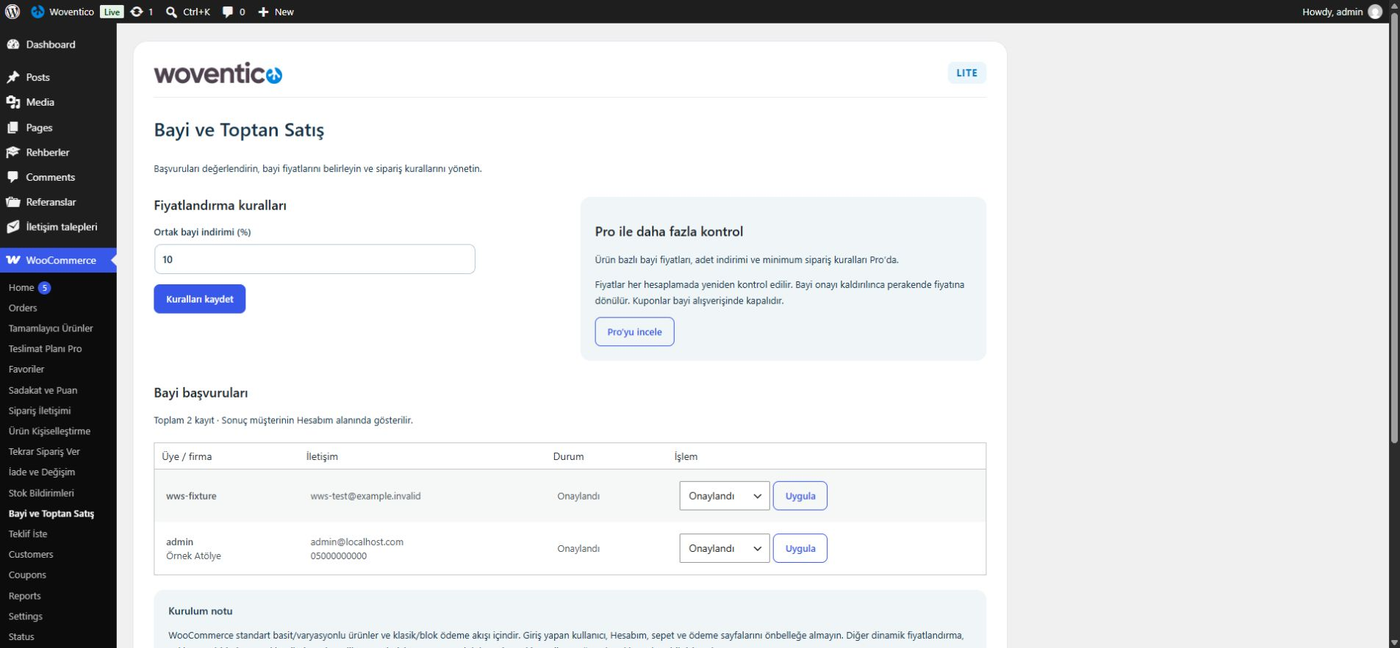The image size is (1400, 648).
Task: Click the plus icon for New
Action: [x=263, y=12]
